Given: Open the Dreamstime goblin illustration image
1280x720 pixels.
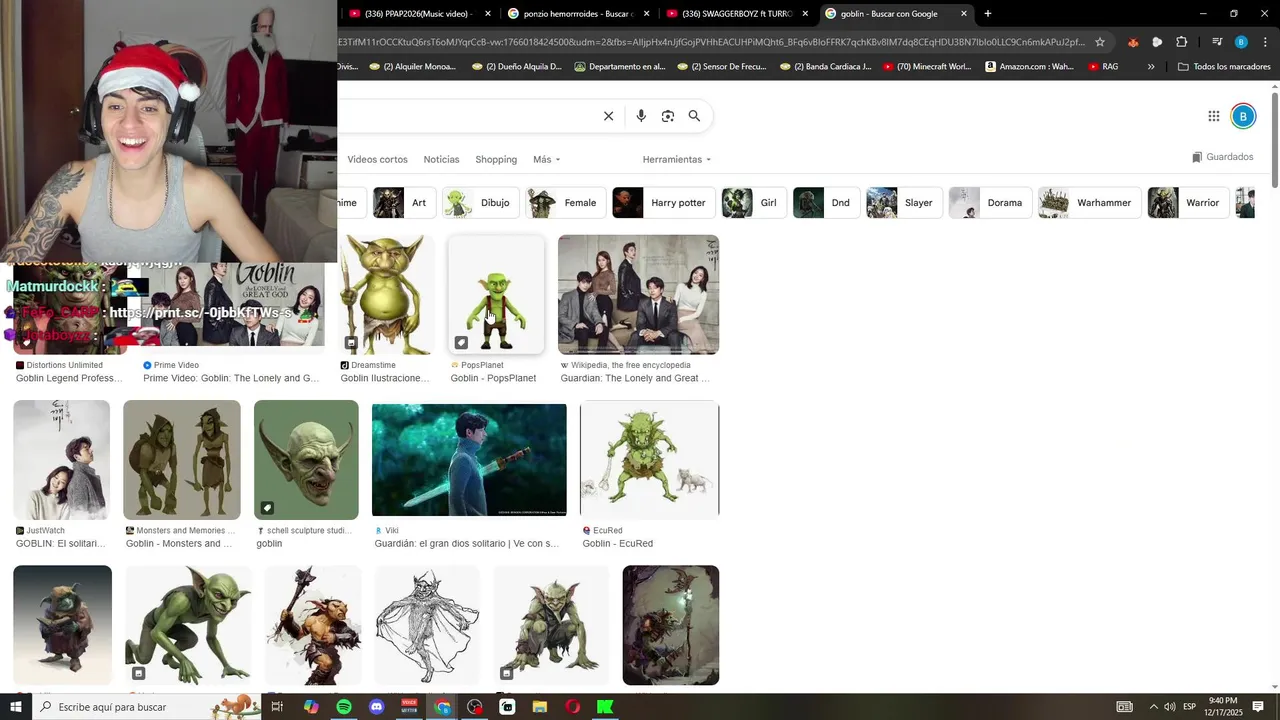Looking at the screenshot, I should pyautogui.click(x=387, y=295).
